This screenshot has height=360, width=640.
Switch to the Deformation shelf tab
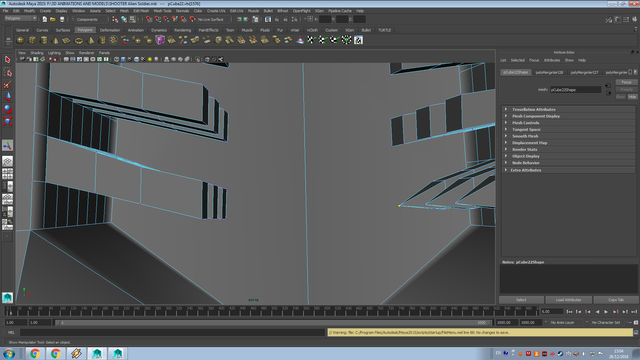click(x=110, y=30)
